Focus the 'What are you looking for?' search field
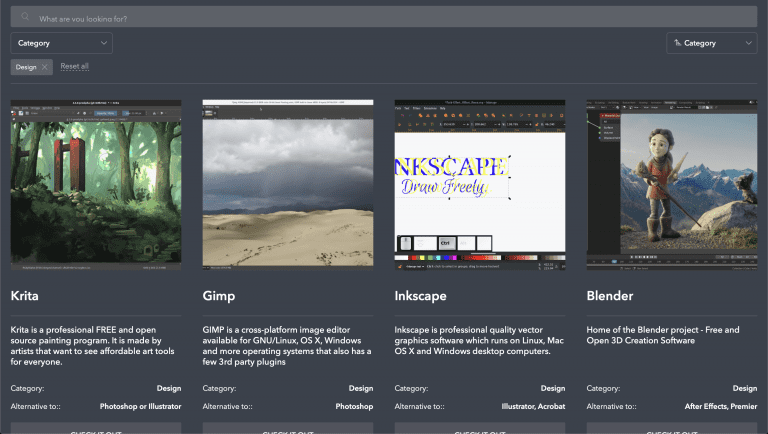Image resolution: width=768 pixels, height=434 pixels. point(384,17)
